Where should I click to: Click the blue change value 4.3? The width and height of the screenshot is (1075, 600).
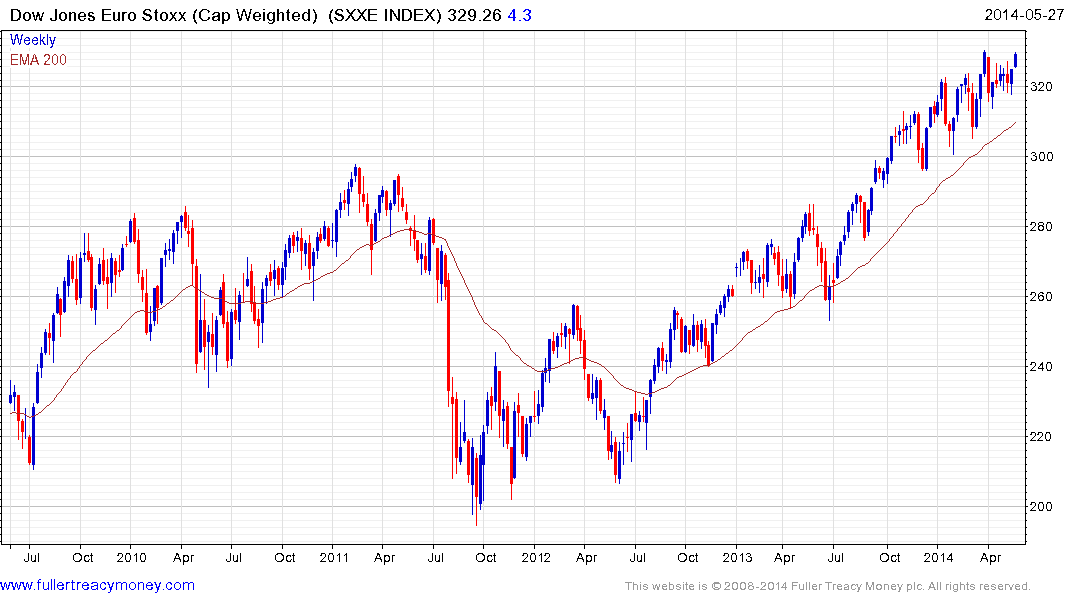pyautogui.click(x=520, y=15)
